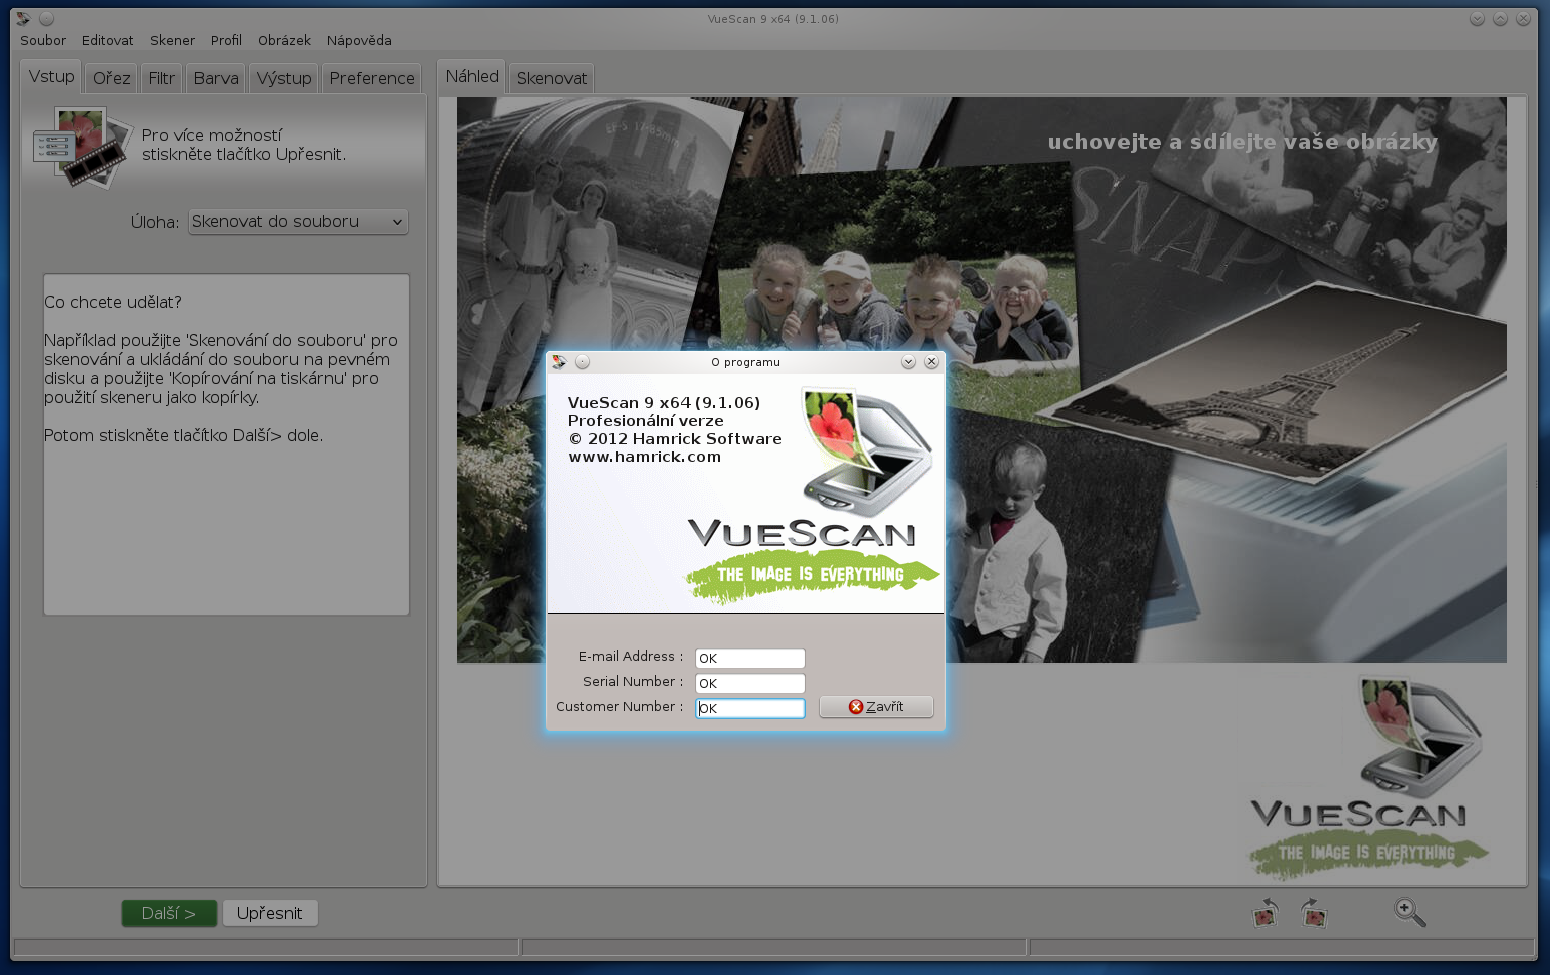
Task: Switch to the Výstup tab
Action: pyautogui.click(x=284, y=78)
